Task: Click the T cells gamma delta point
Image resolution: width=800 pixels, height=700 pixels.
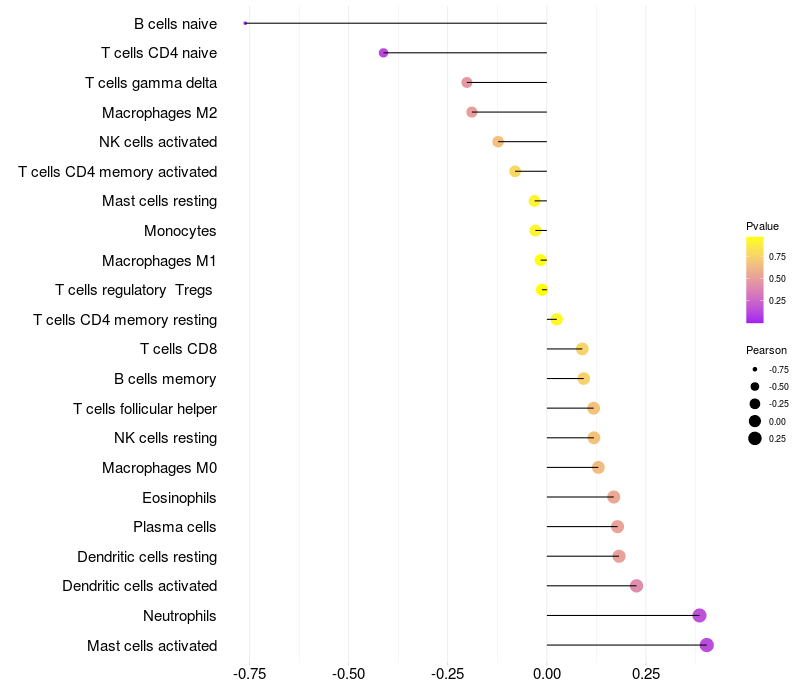Action: coord(466,82)
